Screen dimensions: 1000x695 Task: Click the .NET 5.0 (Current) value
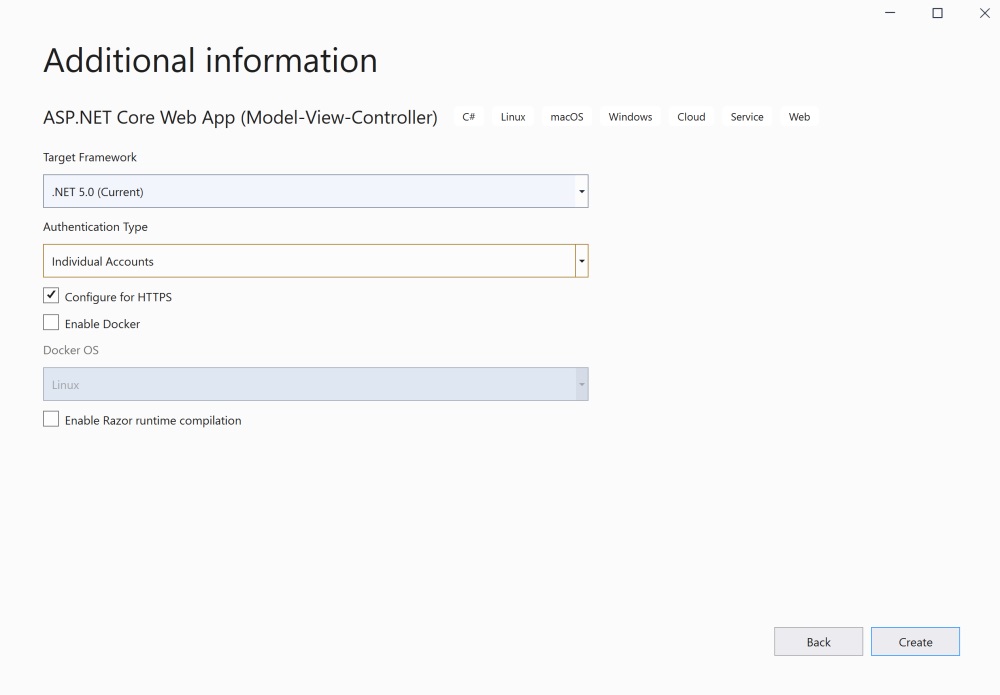pyautogui.click(x=98, y=192)
